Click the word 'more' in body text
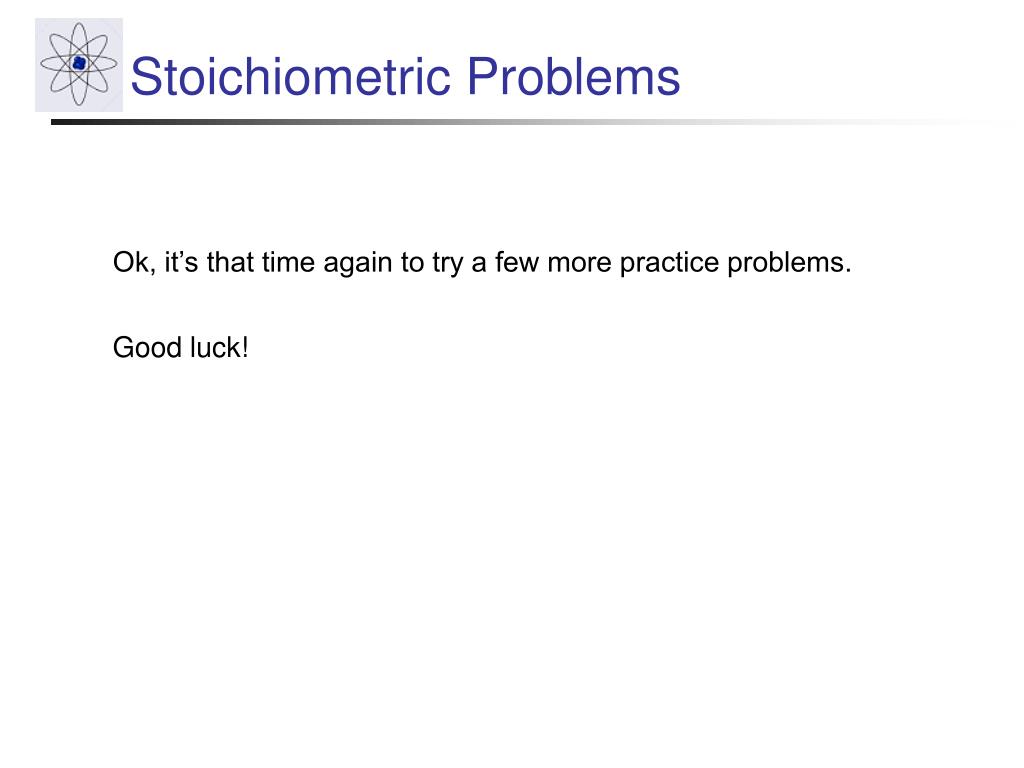The image size is (1024, 768). (x=579, y=263)
